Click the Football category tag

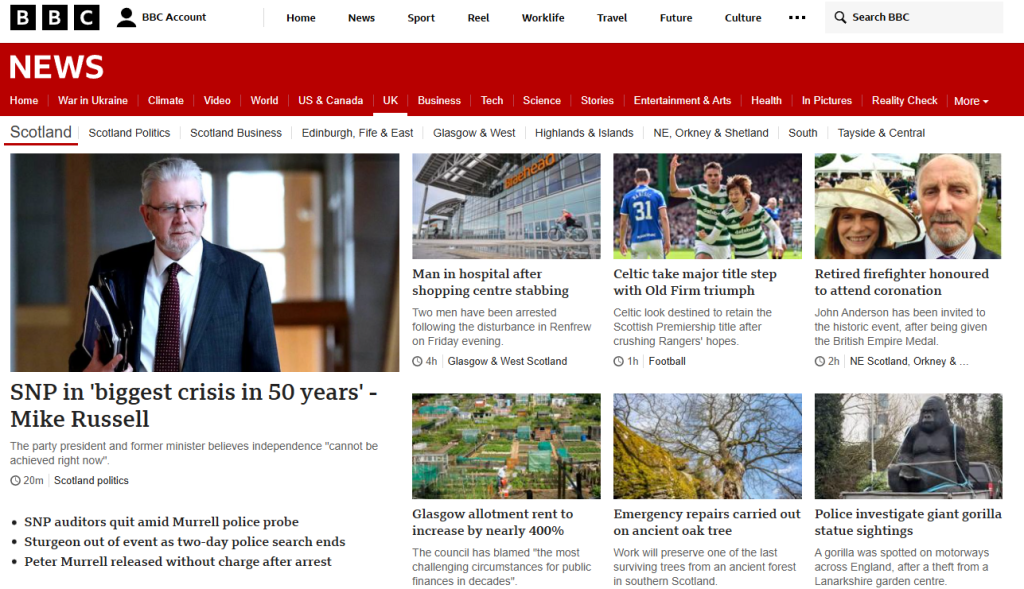click(x=667, y=361)
